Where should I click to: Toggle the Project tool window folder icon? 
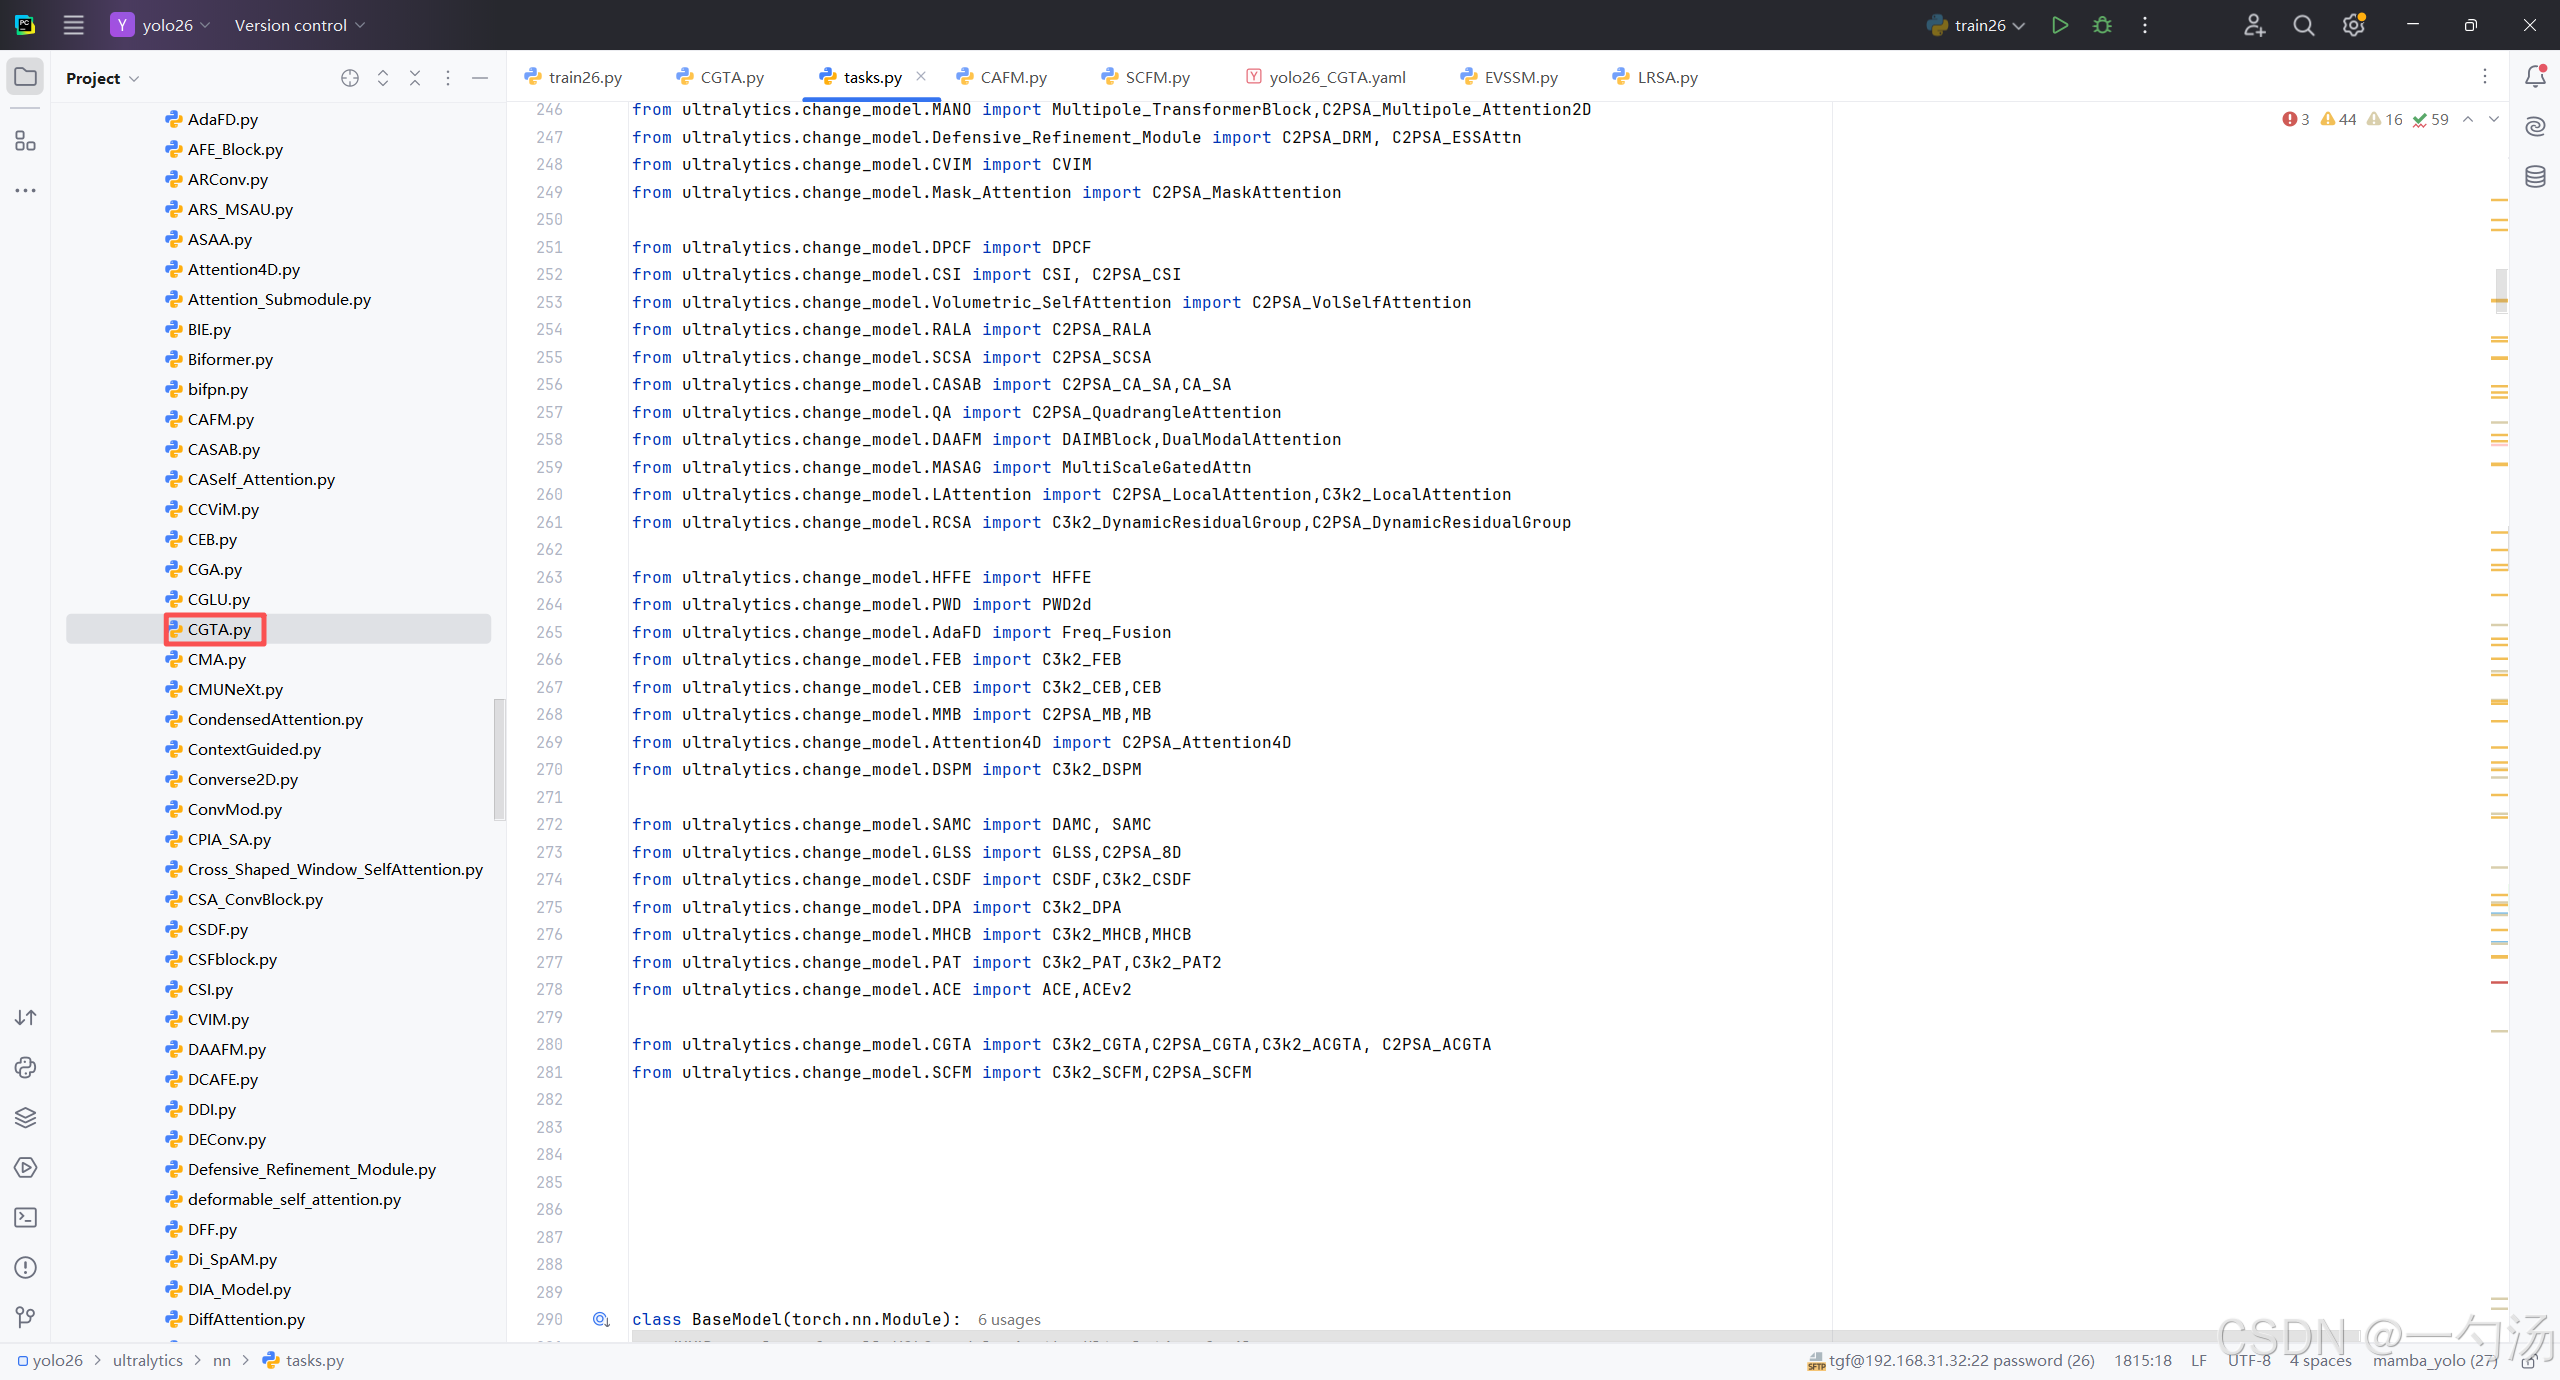click(26, 77)
